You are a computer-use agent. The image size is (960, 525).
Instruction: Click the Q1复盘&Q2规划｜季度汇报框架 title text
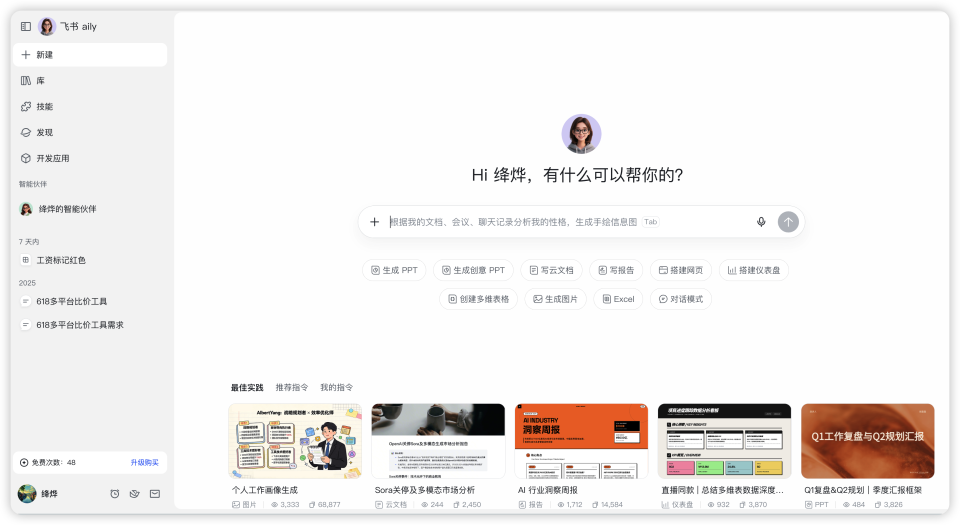[863, 490]
